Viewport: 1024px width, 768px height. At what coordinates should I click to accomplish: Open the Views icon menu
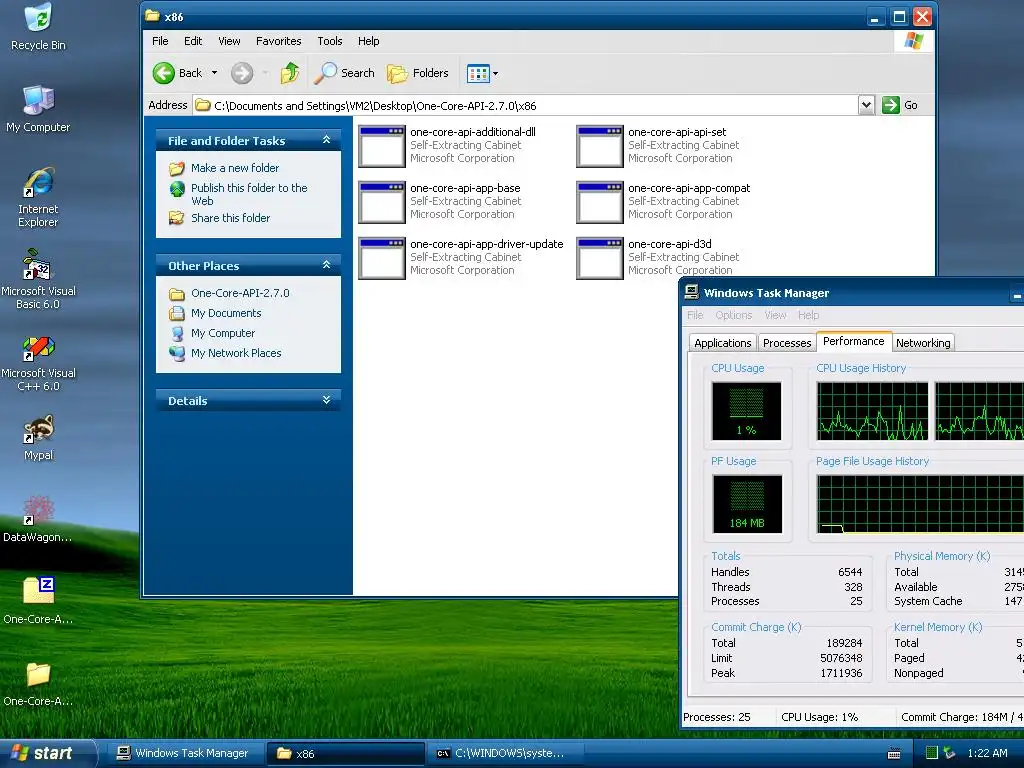pyautogui.click(x=482, y=73)
